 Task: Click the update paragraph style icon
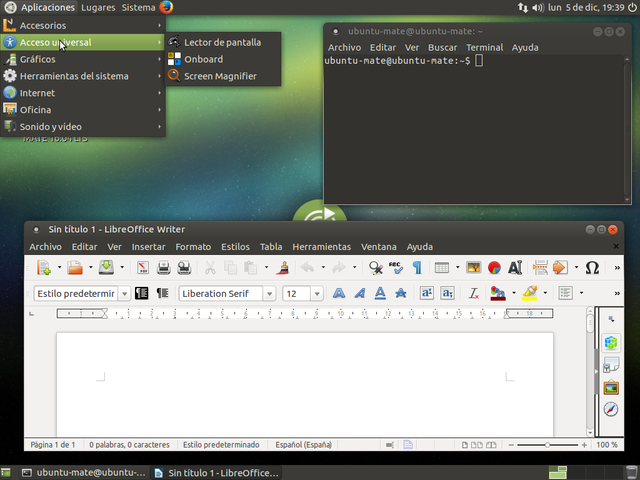(x=142, y=293)
